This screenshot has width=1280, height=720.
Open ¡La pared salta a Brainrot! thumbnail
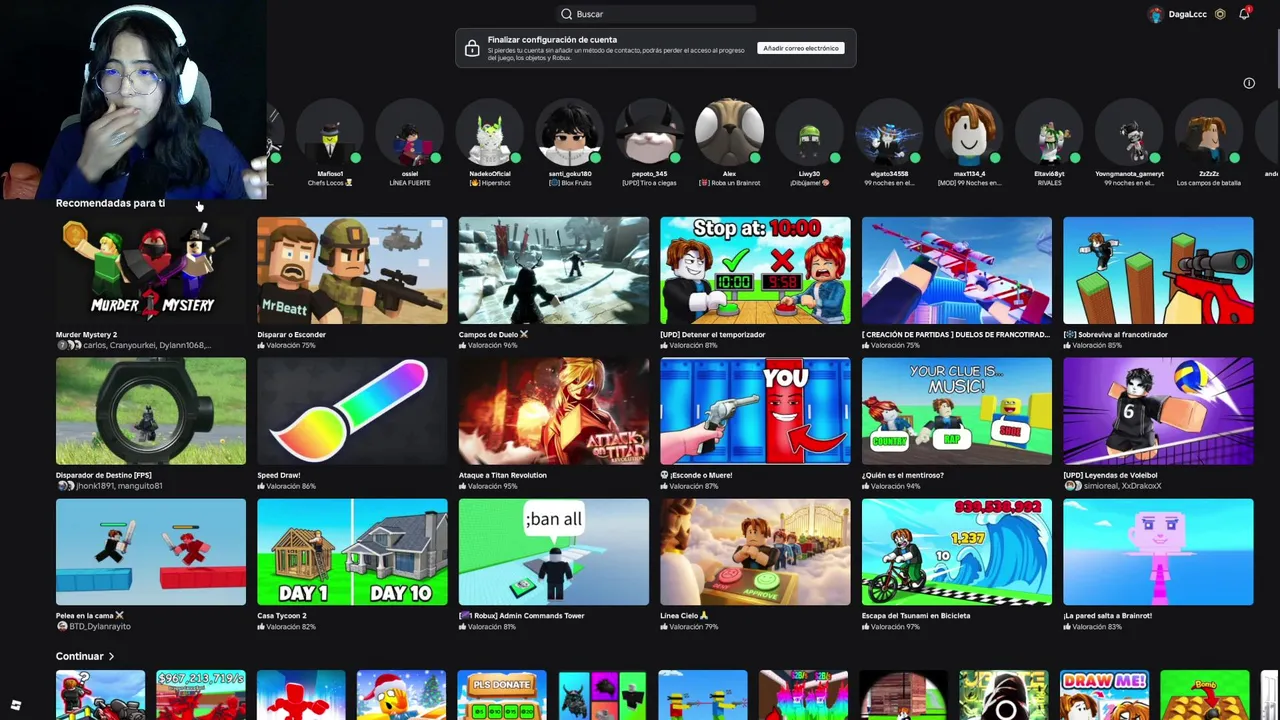pyautogui.click(x=1158, y=552)
